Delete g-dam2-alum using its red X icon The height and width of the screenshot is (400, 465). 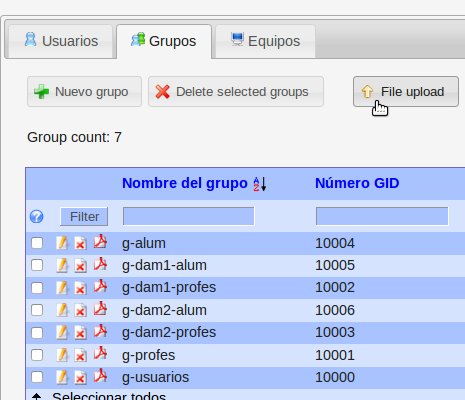coord(80,310)
